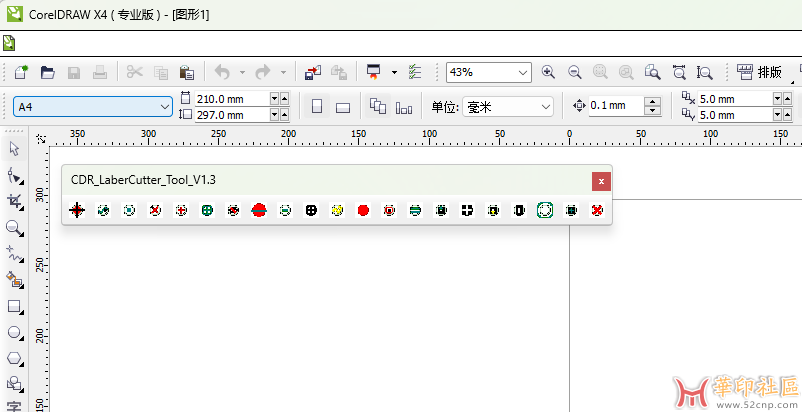Paste from clipboard
The height and width of the screenshot is (412, 802).
point(187,73)
